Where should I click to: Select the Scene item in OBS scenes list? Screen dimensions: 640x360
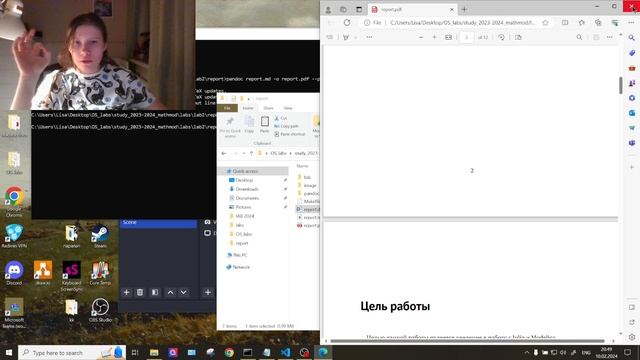[158, 222]
